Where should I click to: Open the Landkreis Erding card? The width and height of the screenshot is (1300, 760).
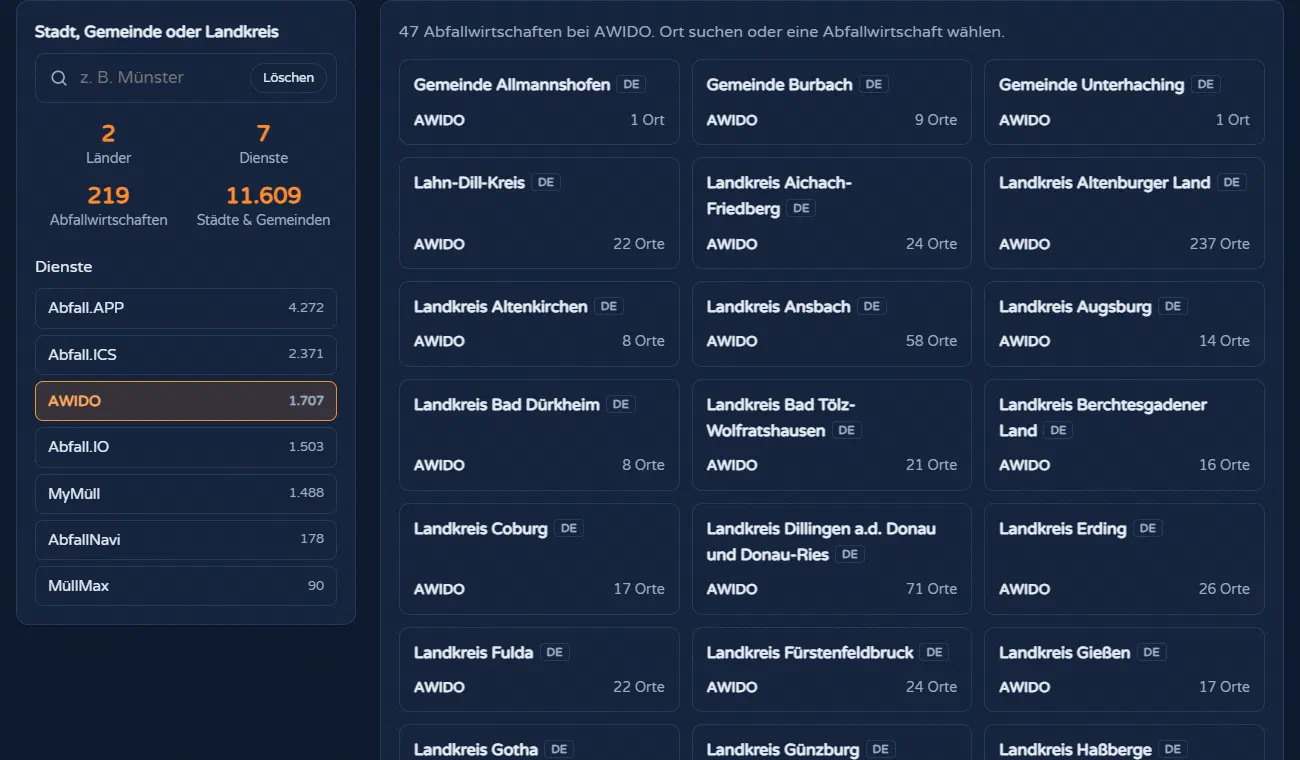tap(1124, 559)
